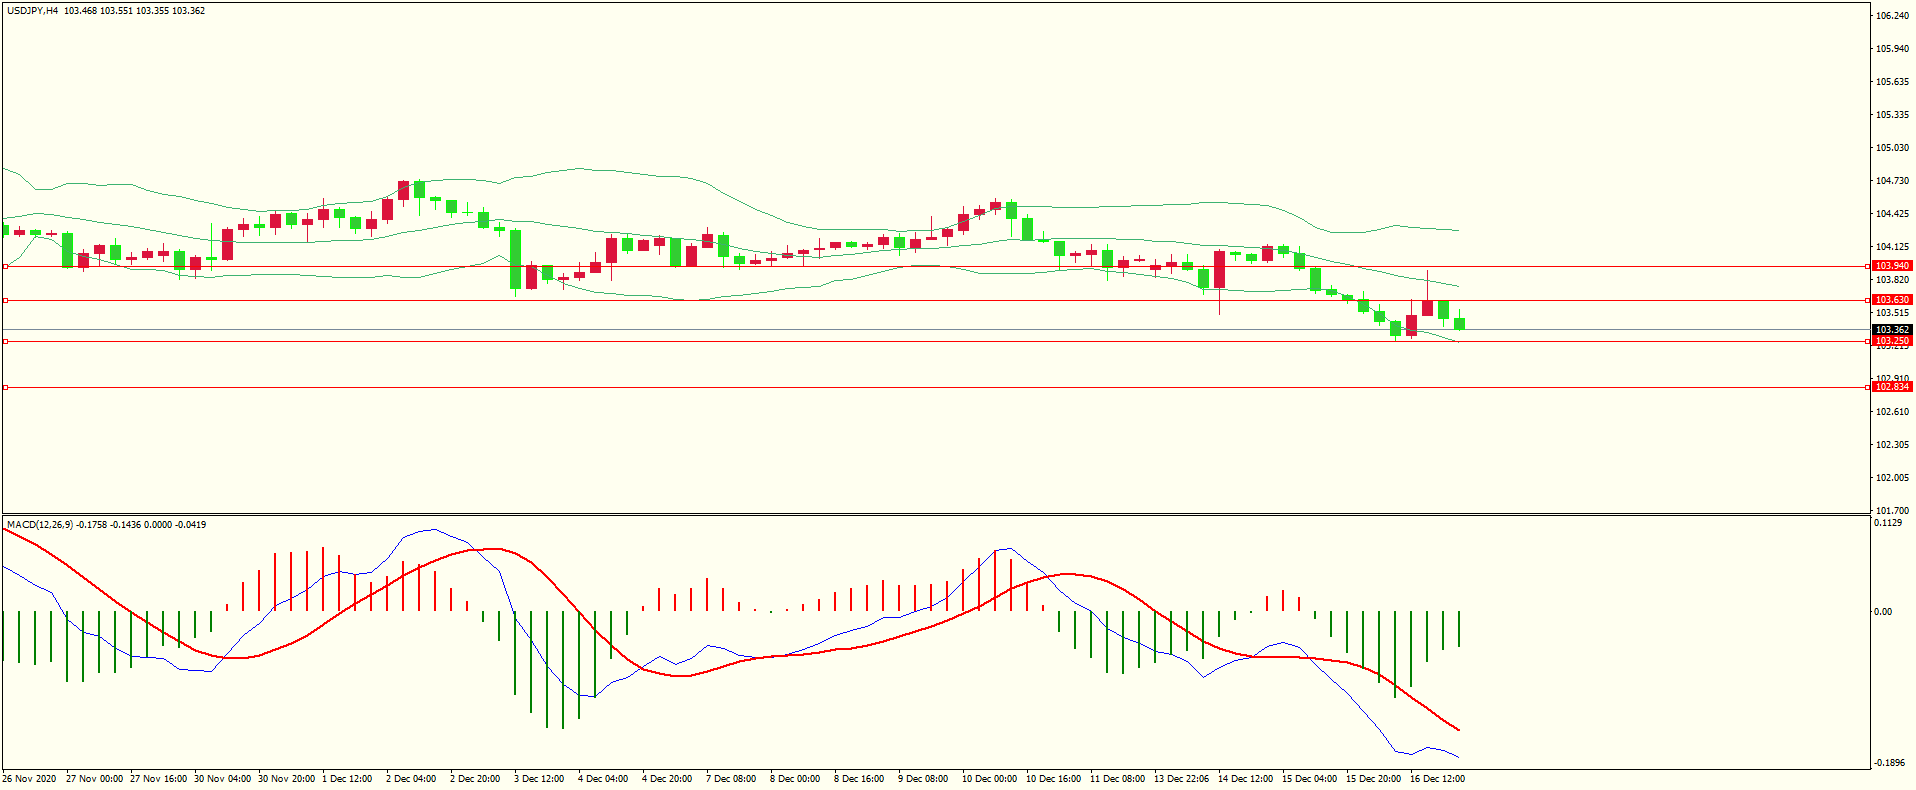Click the 2 Dec 04:00 time label
The width and height of the screenshot is (1916, 790).
(411, 779)
